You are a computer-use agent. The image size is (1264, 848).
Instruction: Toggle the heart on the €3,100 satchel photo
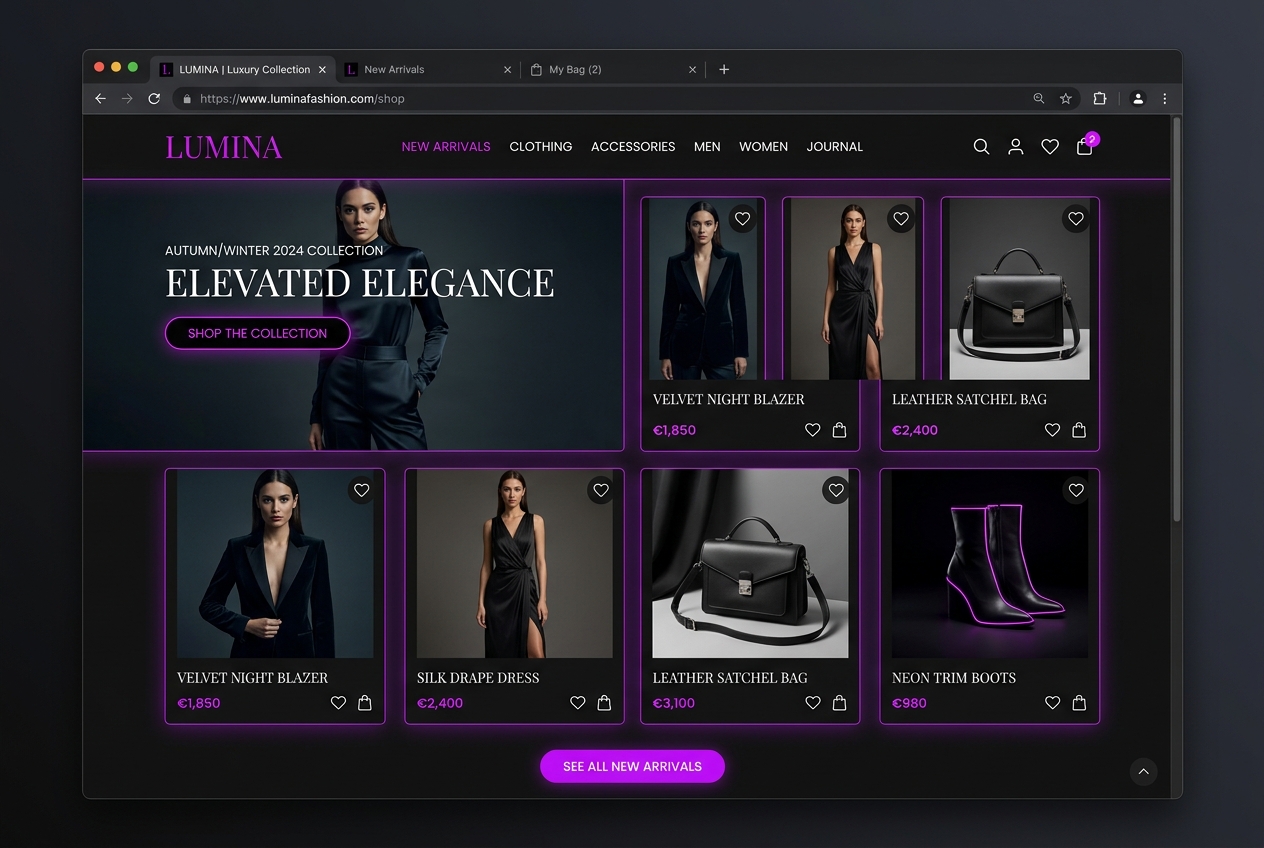tap(836, 490)
